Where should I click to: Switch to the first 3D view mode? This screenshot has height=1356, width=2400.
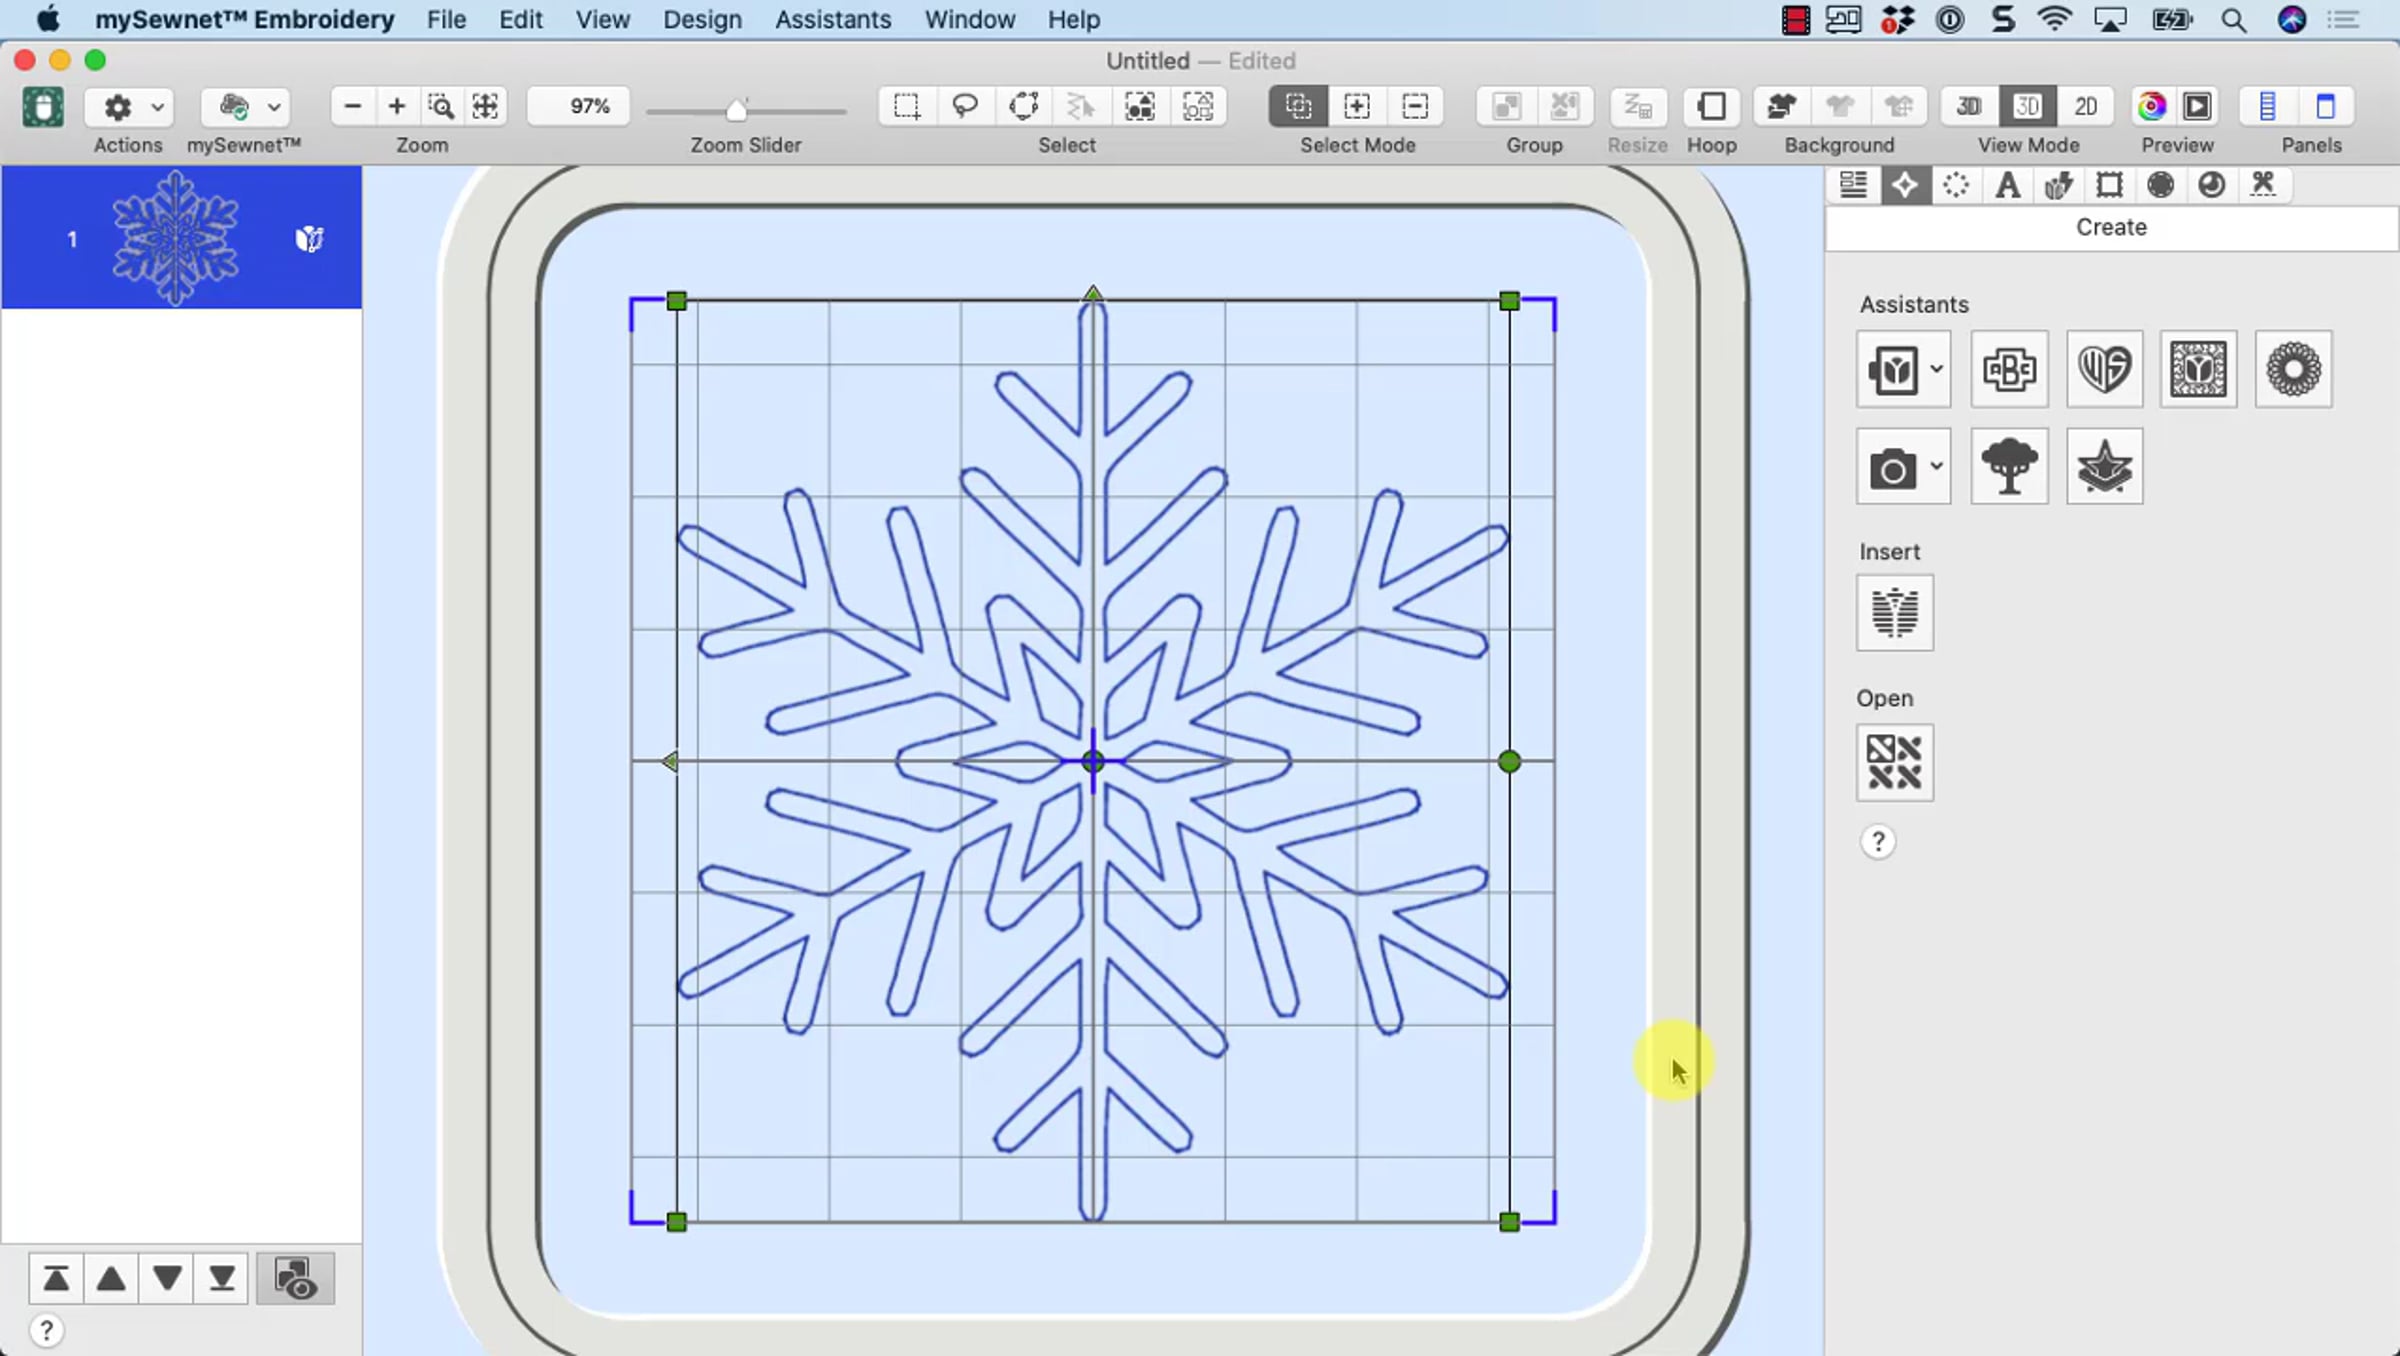[x=1969, y=106]
